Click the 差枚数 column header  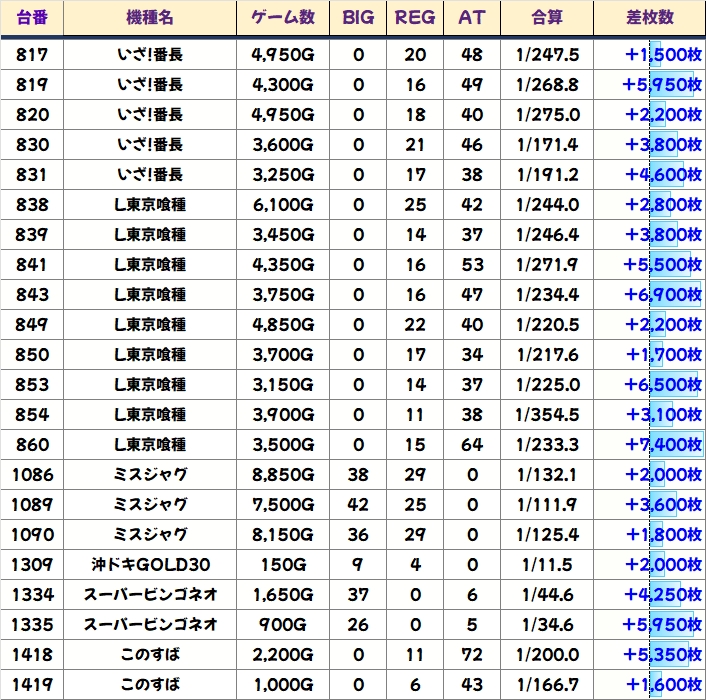650,18
